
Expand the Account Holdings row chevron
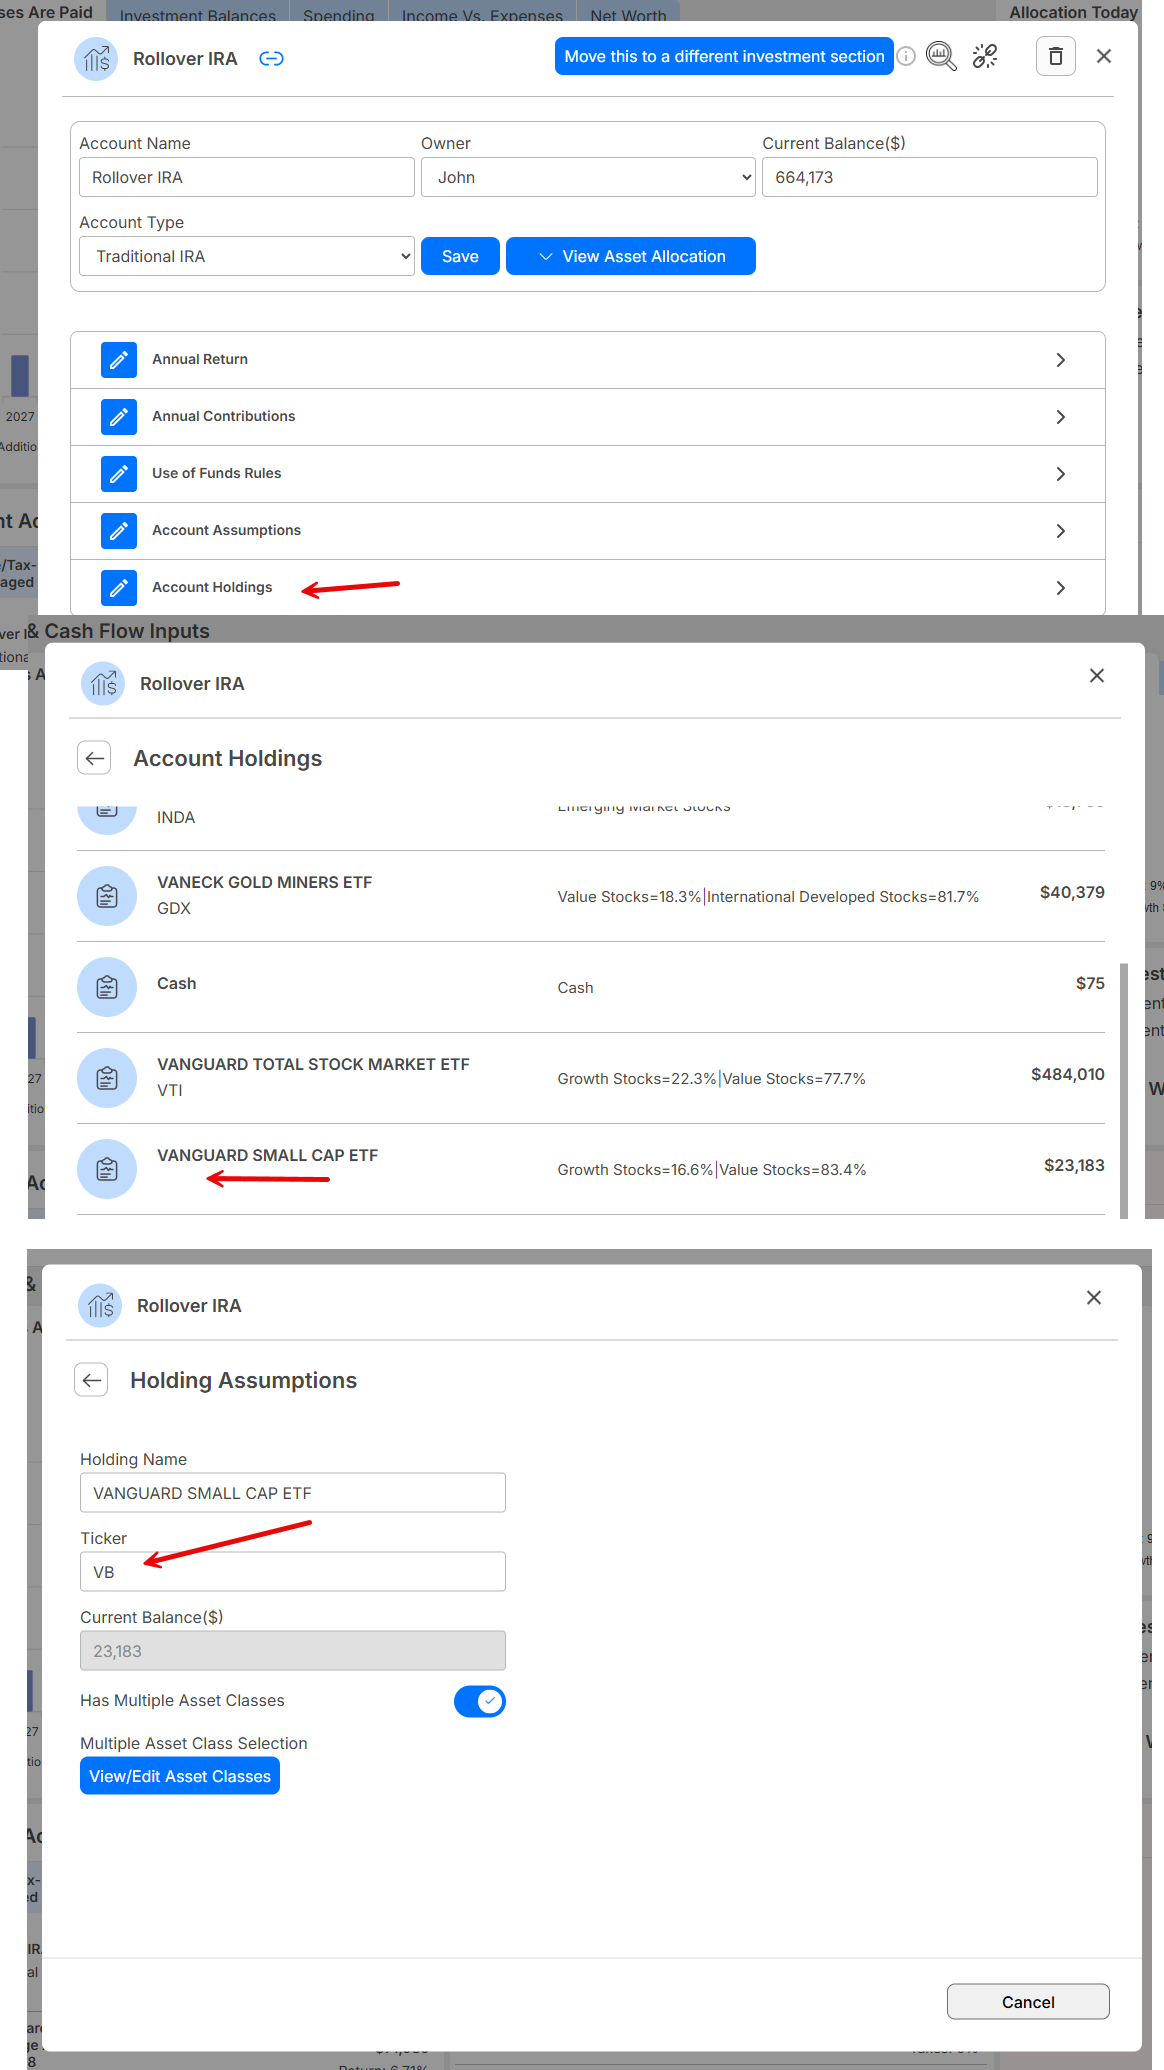tap(1061, 588)
